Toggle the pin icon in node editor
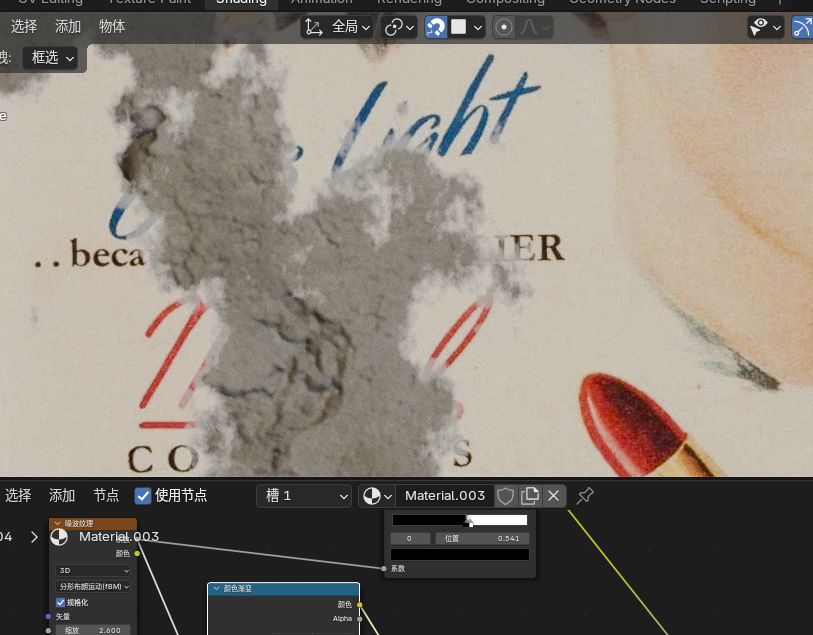The height and width of the screenshot is (635, 813). (585, 496)
